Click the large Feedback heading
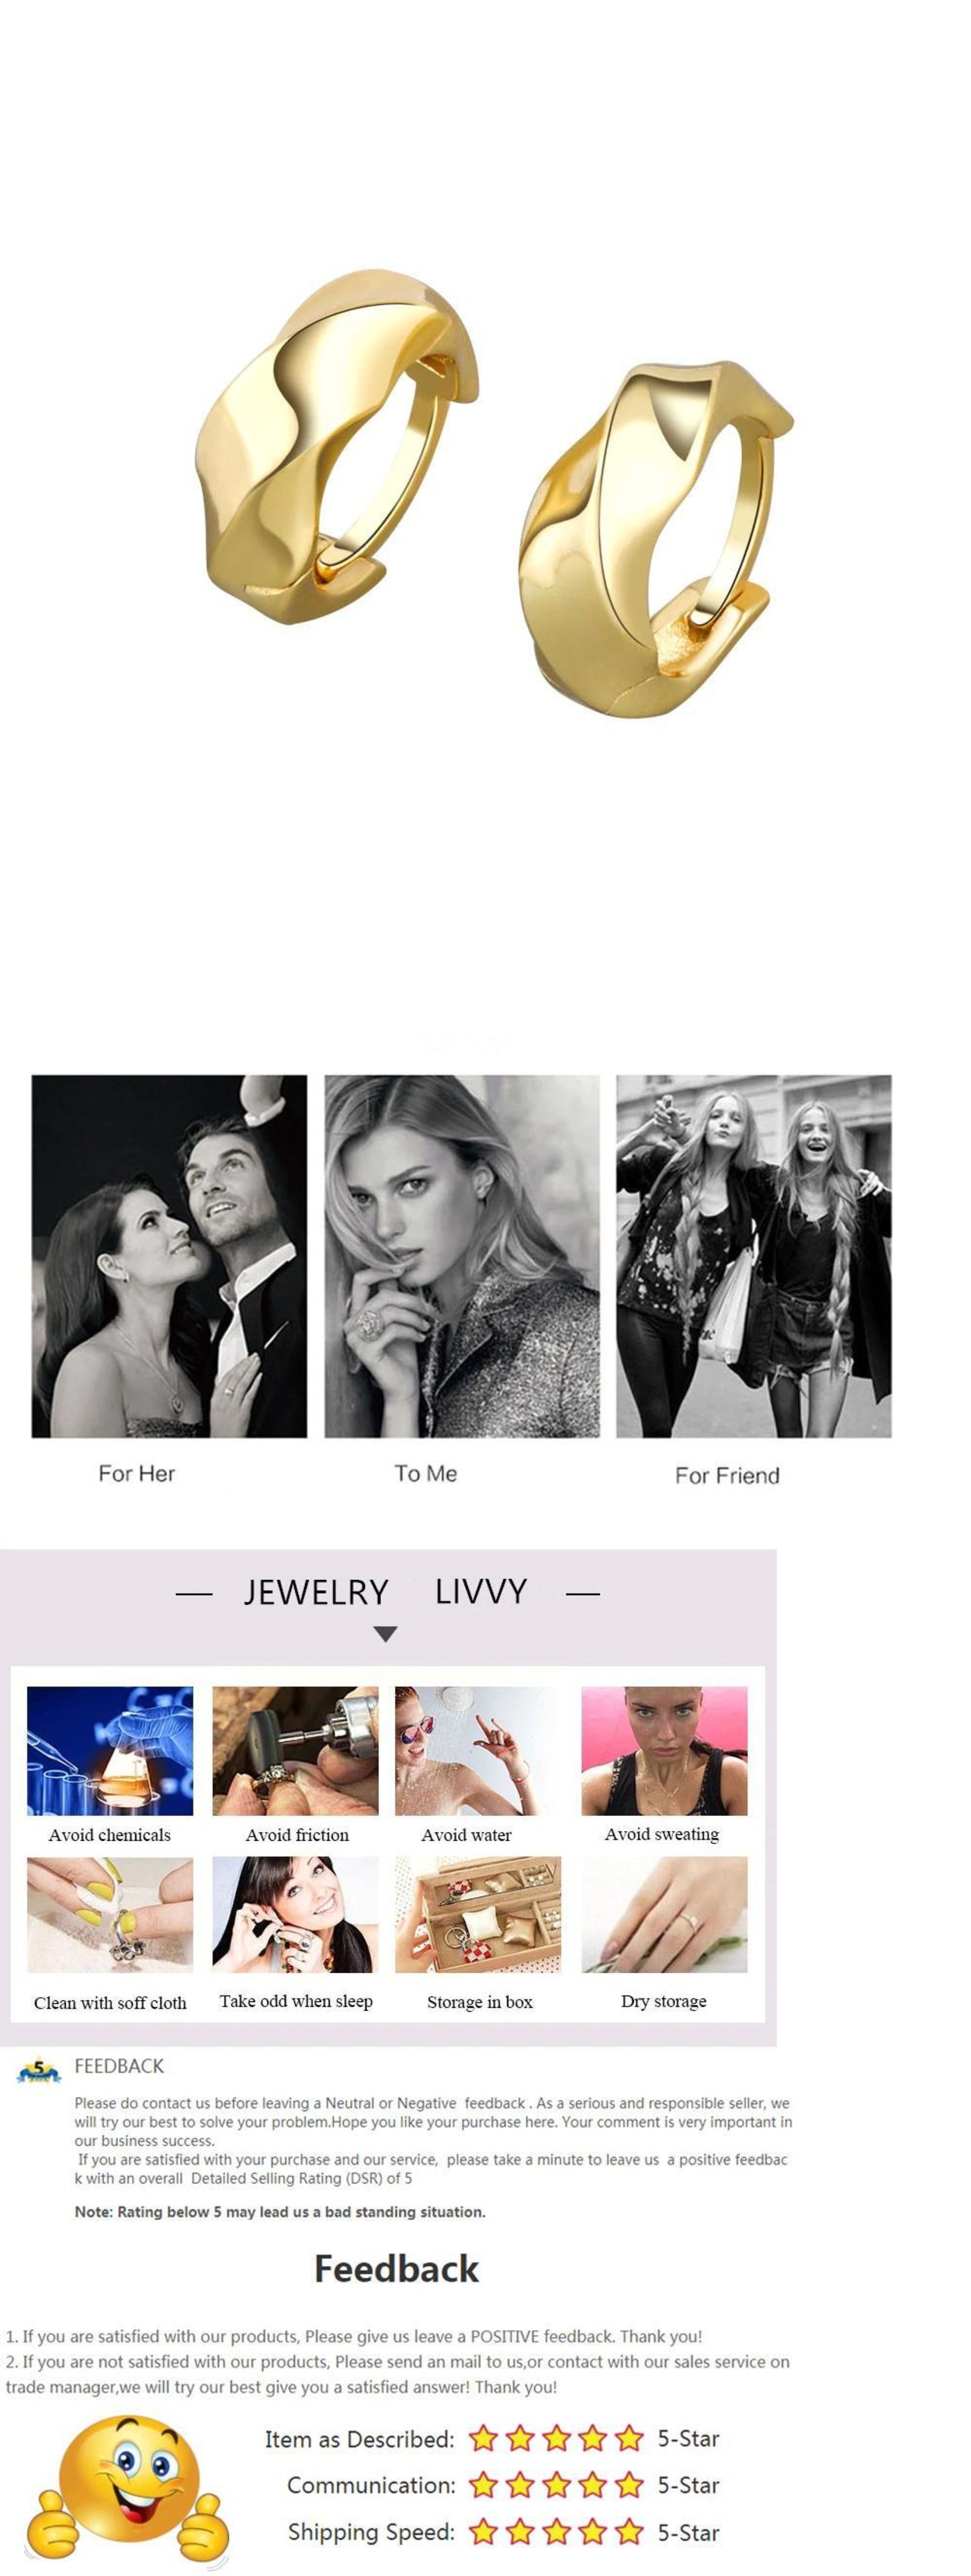 pos(397,2269)
